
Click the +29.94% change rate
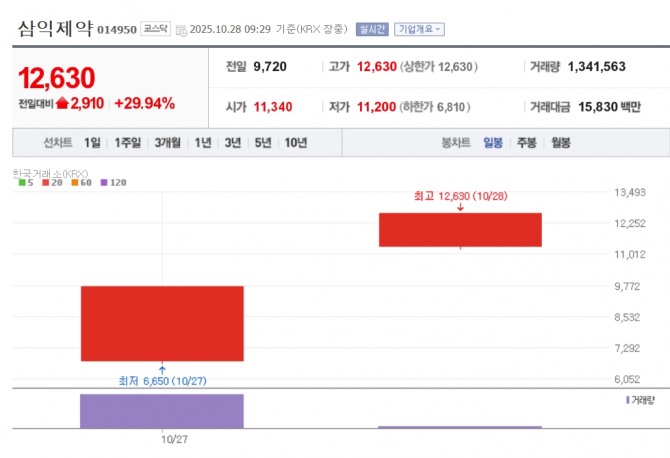[x=144, y=103]
